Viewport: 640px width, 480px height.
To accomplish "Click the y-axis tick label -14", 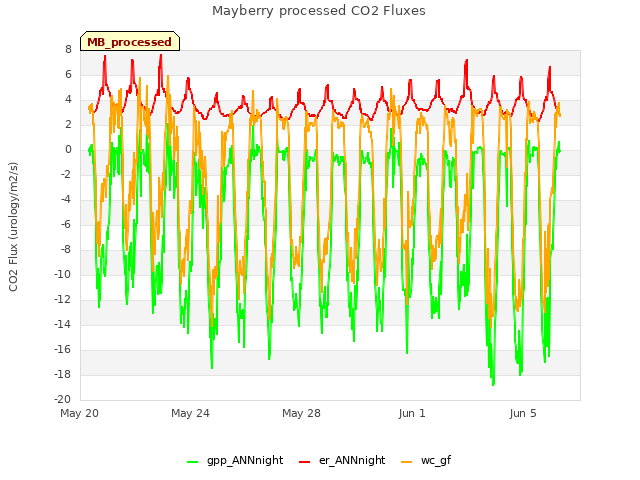I will pos(63,324).
